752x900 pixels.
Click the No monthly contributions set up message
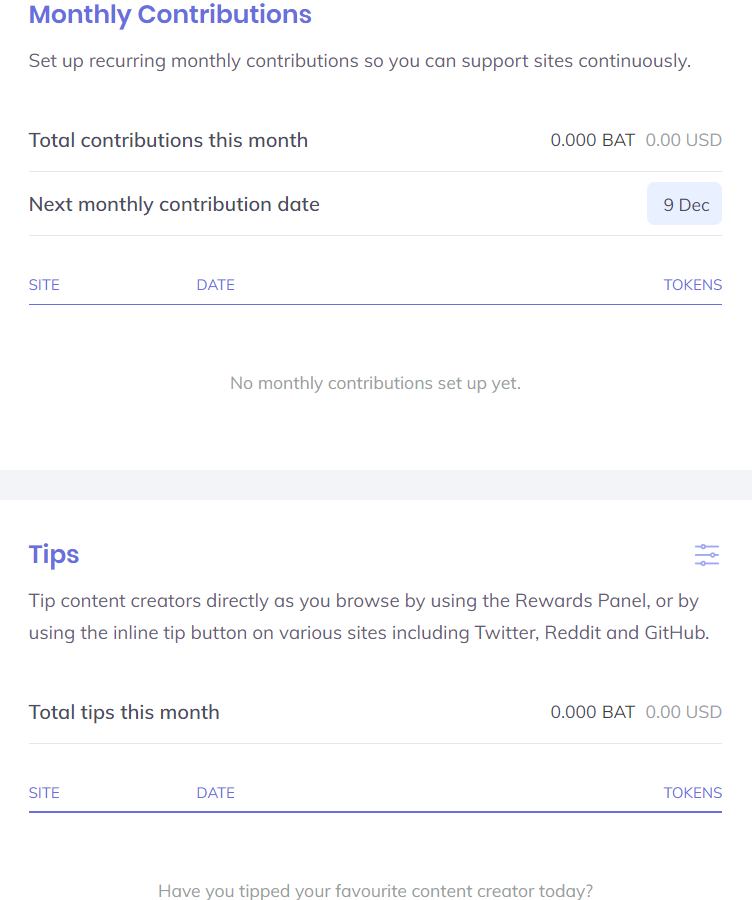pos(375,383)
